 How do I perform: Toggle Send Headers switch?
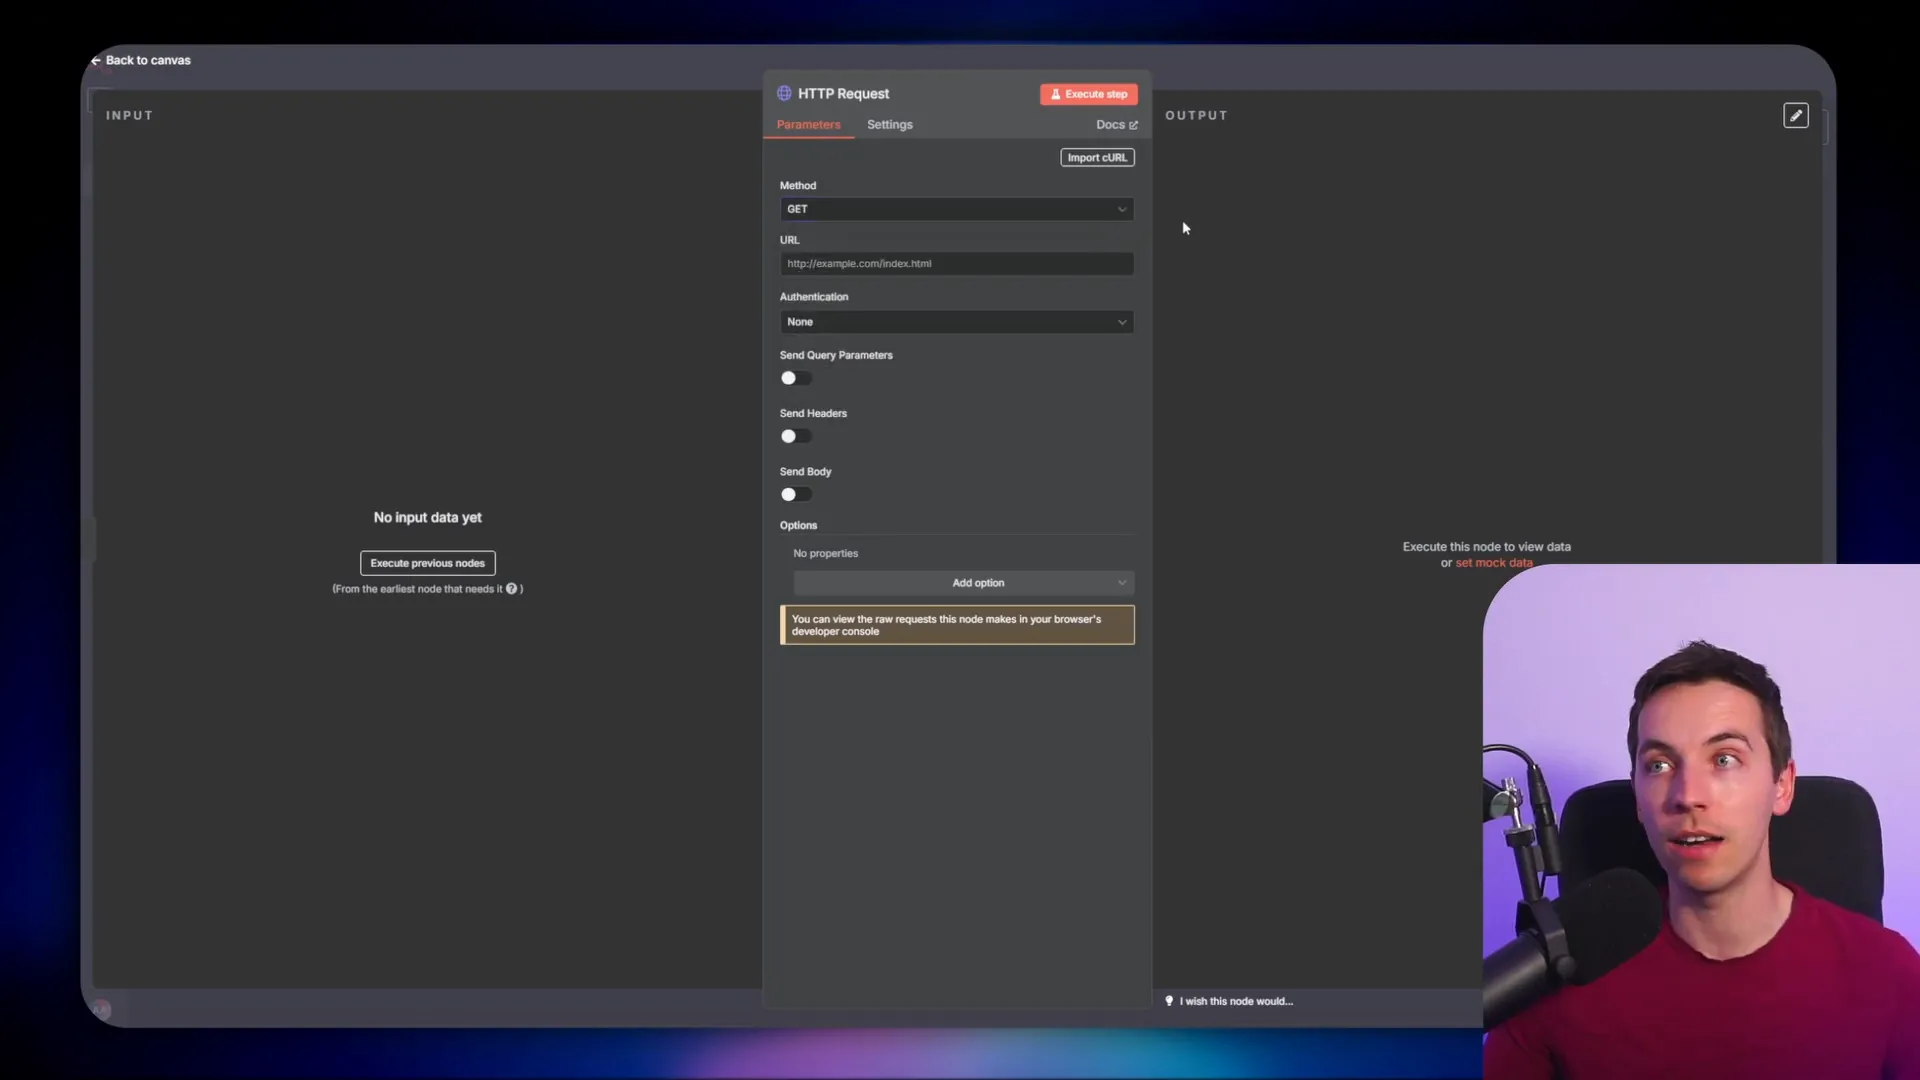(x=796, y=436)
